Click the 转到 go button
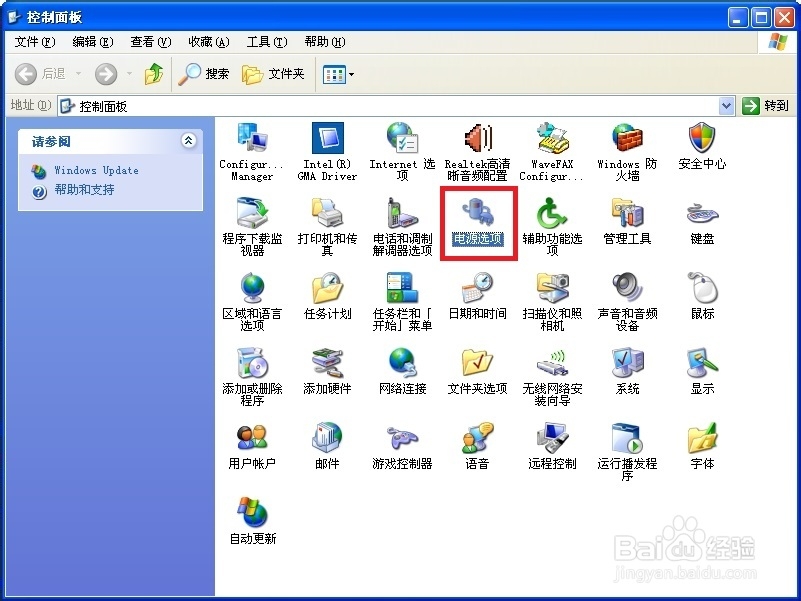 click(x=765, y=106)
